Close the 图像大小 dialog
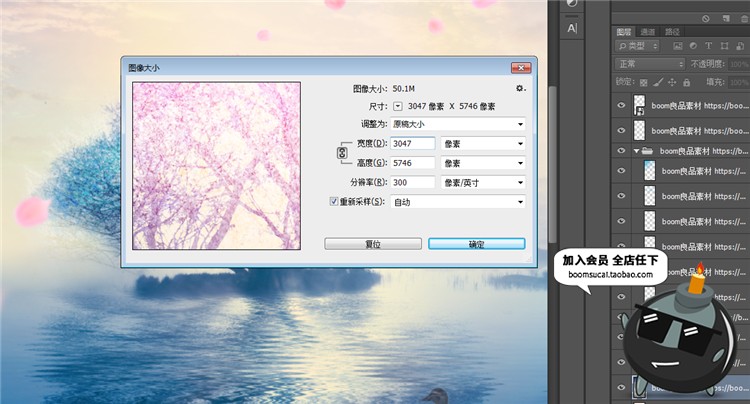 [x=521, y=68]
